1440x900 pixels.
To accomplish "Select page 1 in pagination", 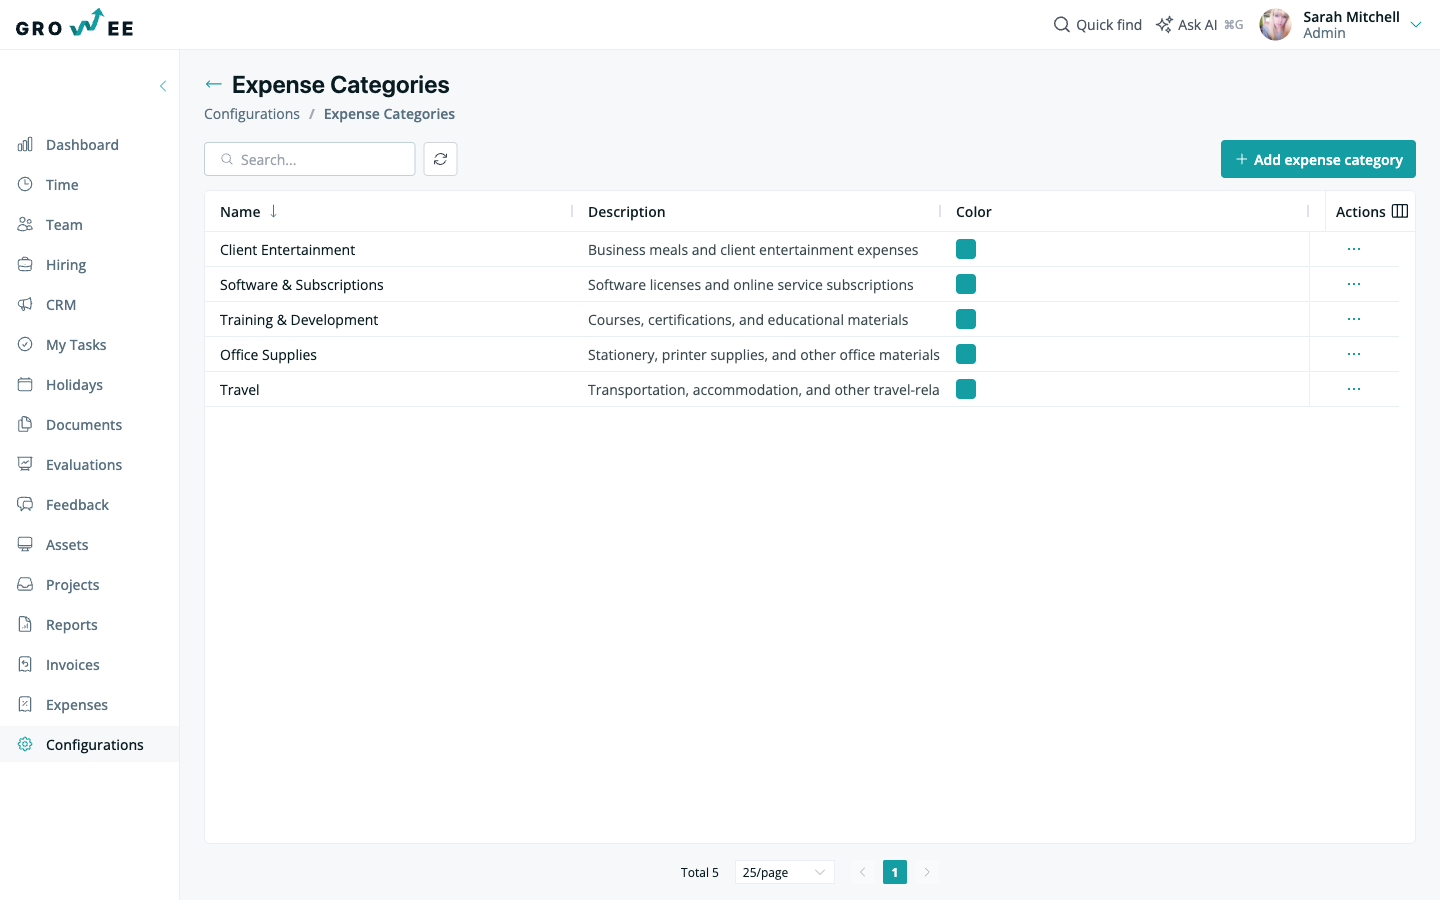I will tap(895, 872).
